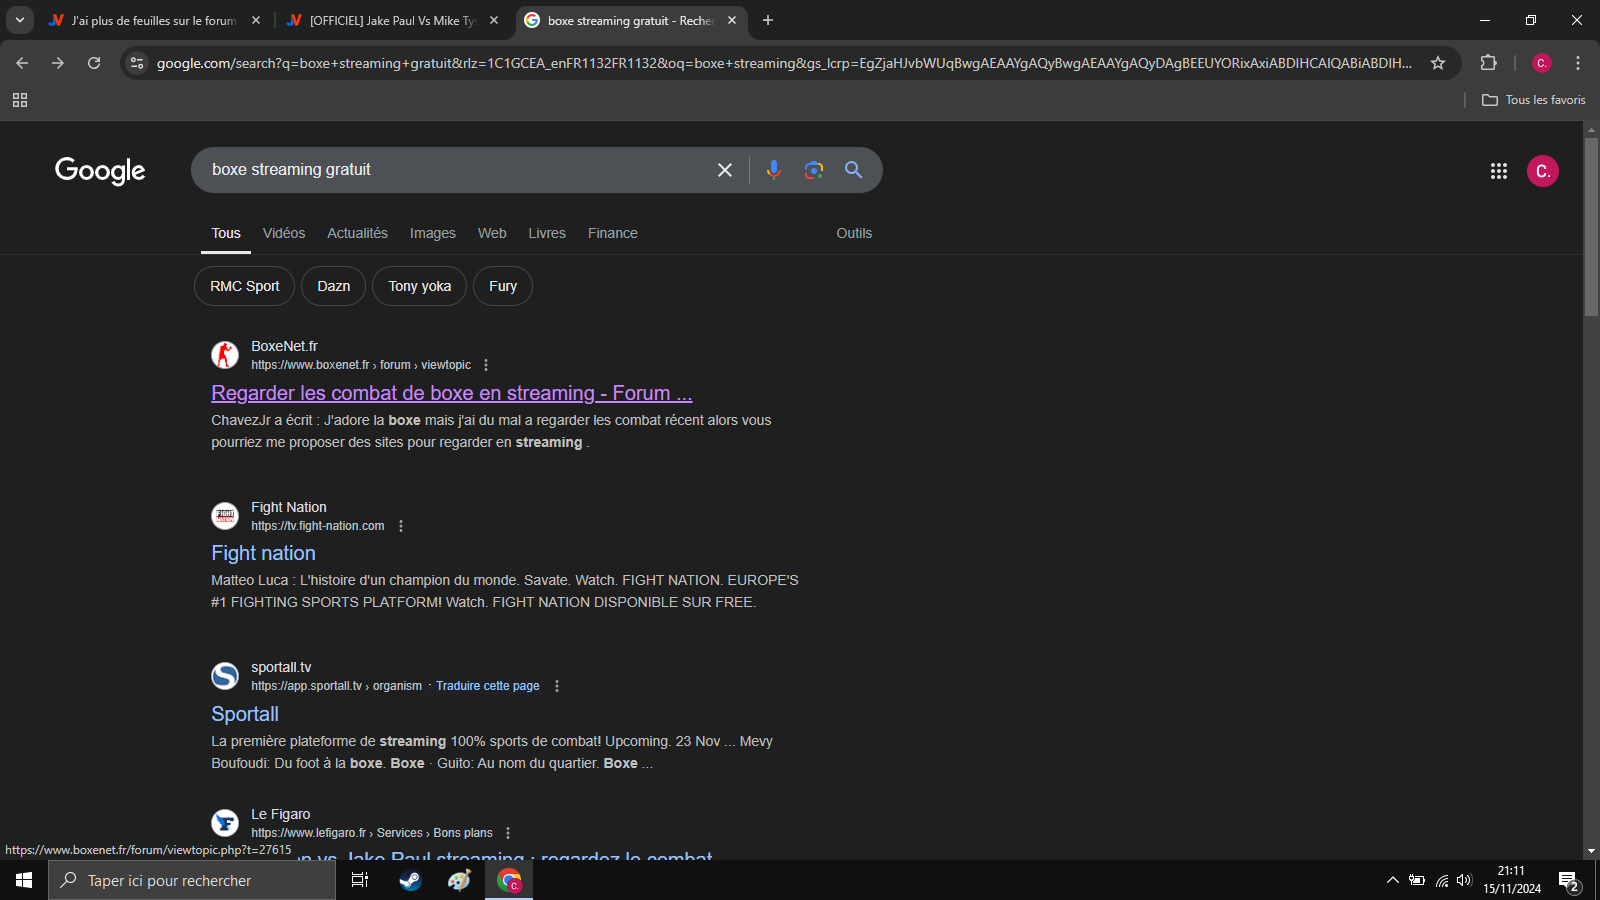Click the Le Figaro site favicon
The image size is (1600, 900).
[225, 823]
